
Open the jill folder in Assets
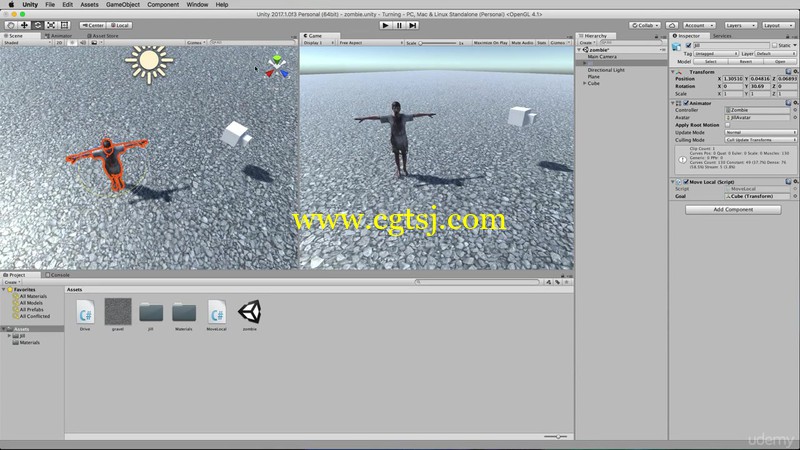(151, 312)
